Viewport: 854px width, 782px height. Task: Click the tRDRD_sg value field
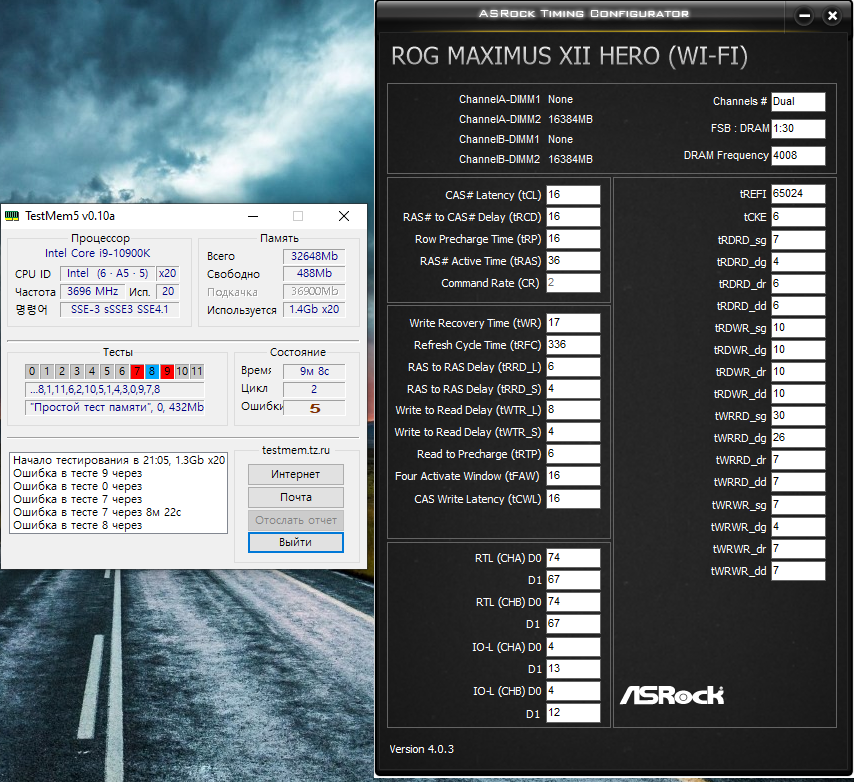[798, 240]
